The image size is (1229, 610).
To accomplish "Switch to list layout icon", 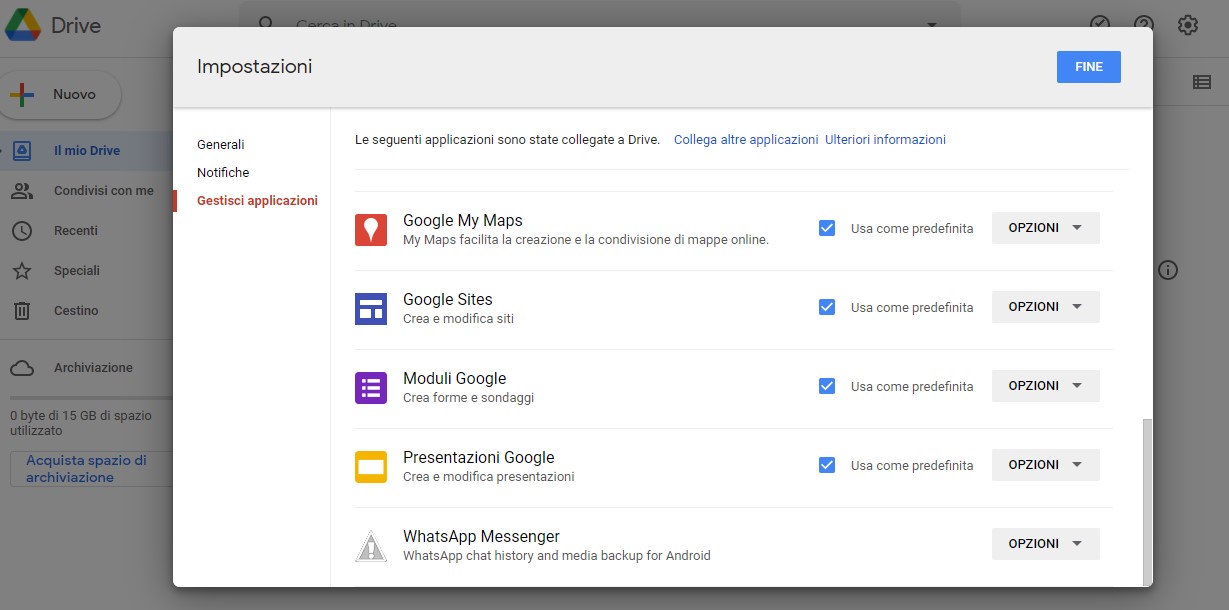I will [1202, 83].
